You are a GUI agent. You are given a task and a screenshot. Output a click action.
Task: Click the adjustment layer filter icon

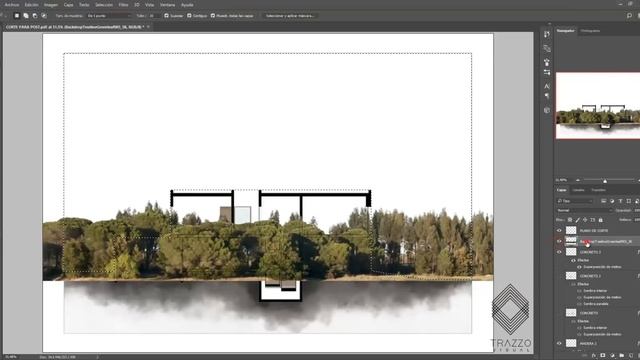coord(612,201)
